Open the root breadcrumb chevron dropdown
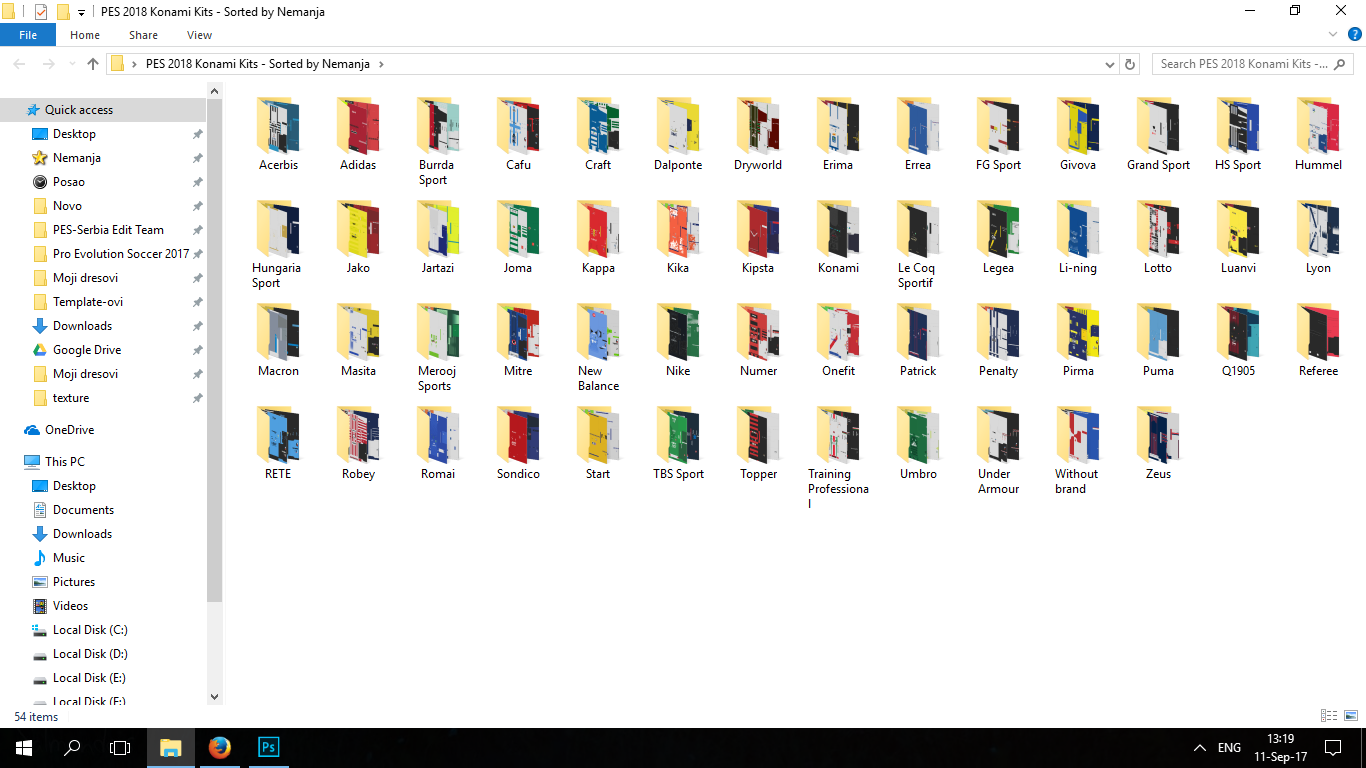The image size is (1366, 768). tap(134, 64)
